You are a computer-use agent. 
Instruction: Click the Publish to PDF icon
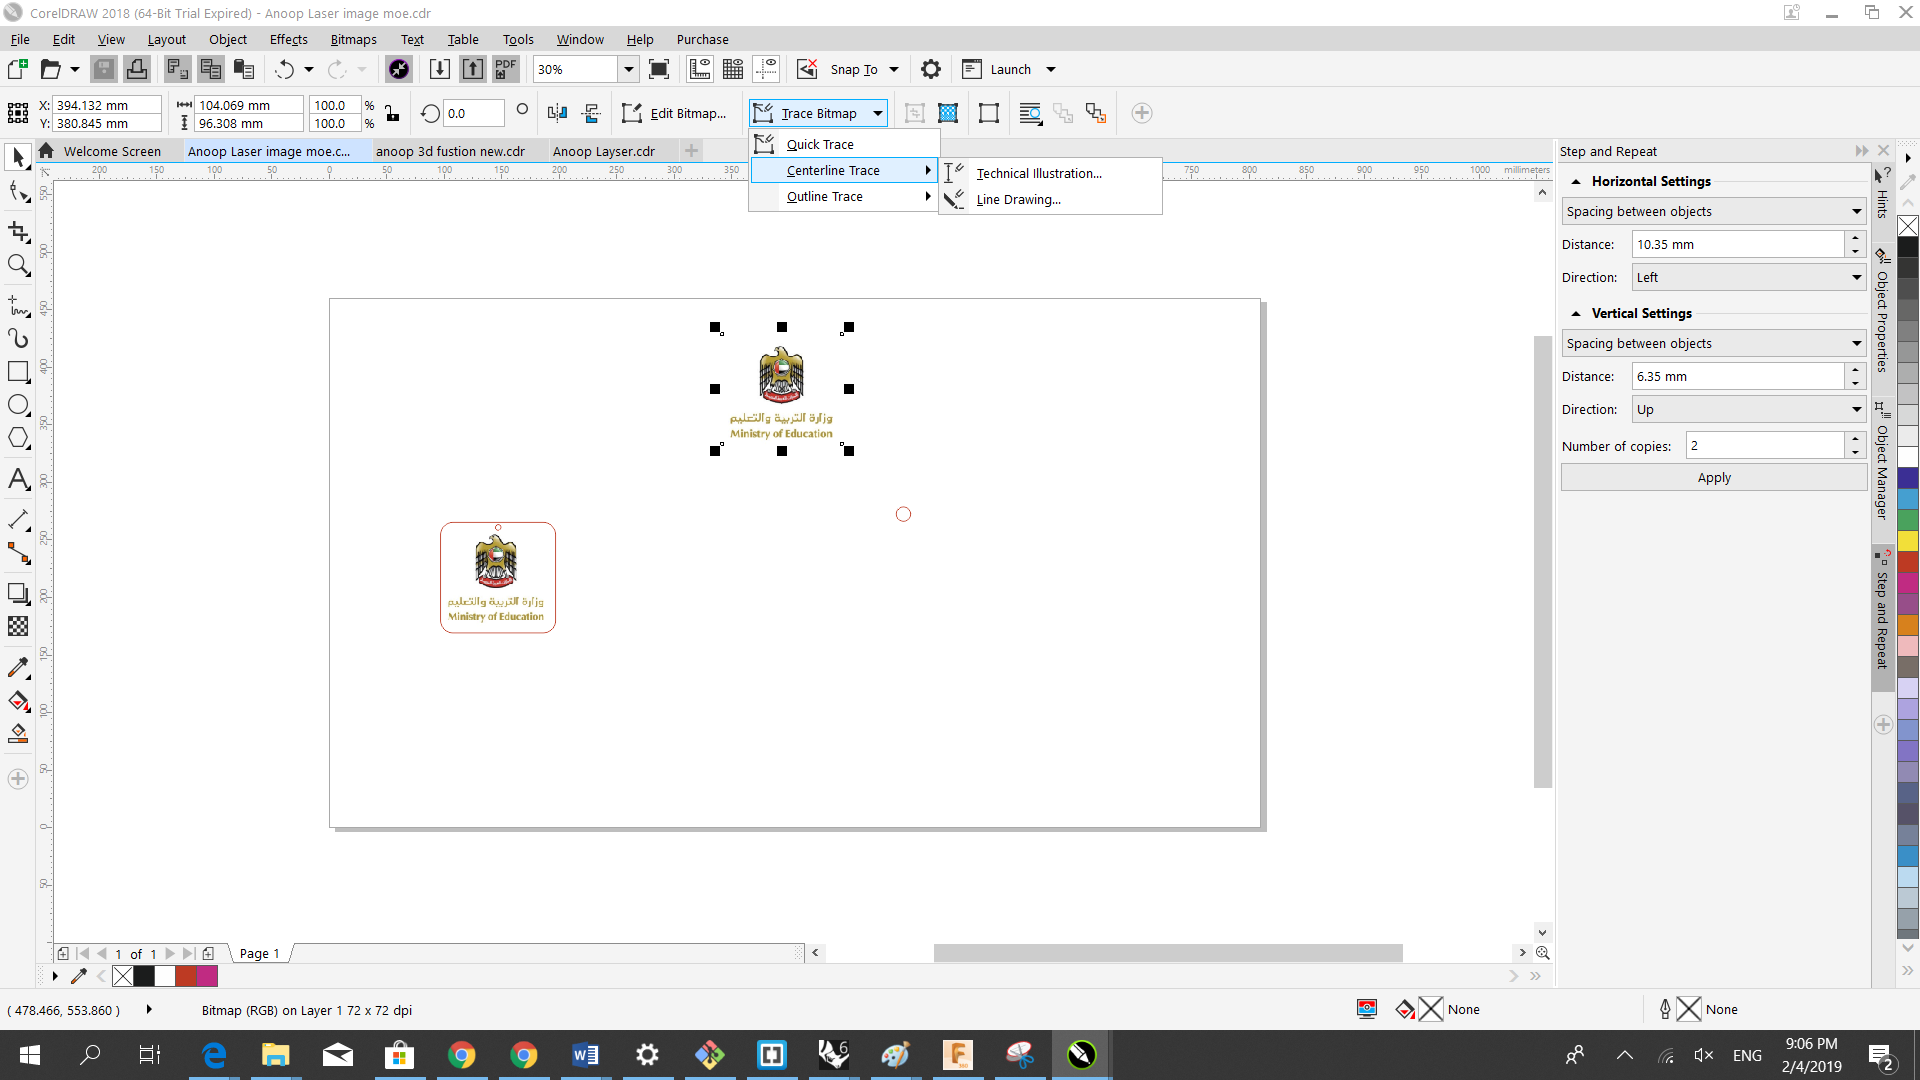pos(506,69)
